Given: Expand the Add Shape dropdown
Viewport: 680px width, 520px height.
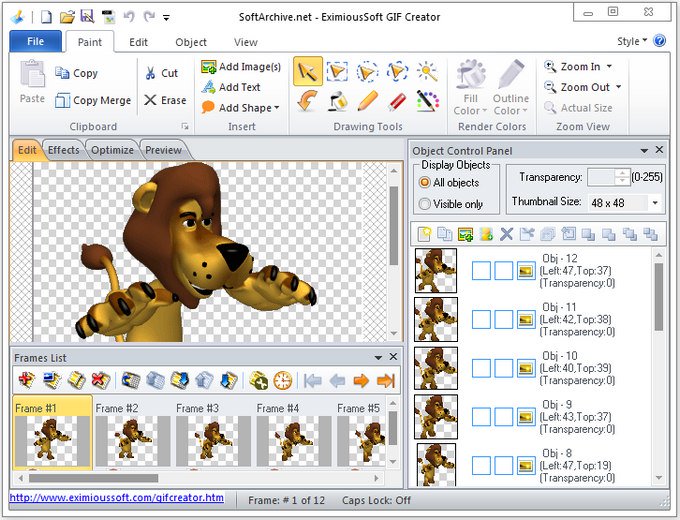Looking at the screenshot, I should click(x=277, y=108).
